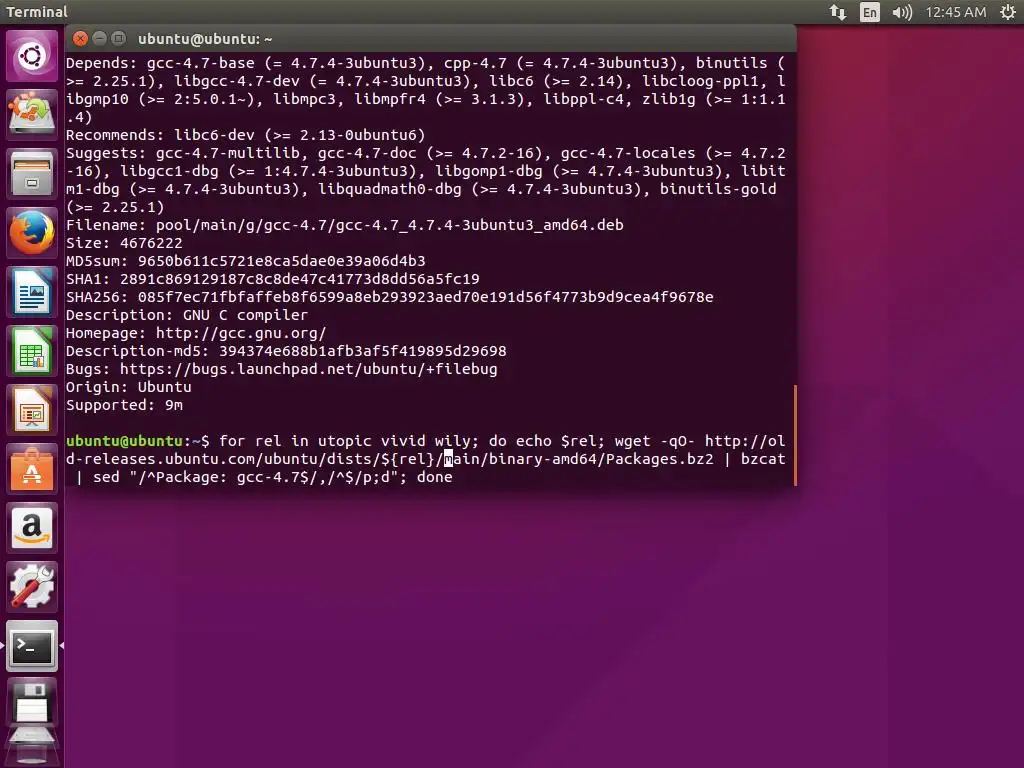Image resolution: width=1024 pixels, height=768 pixels.
Task: Click the Terminal label in top panel
Action: (x=37, y=12)
